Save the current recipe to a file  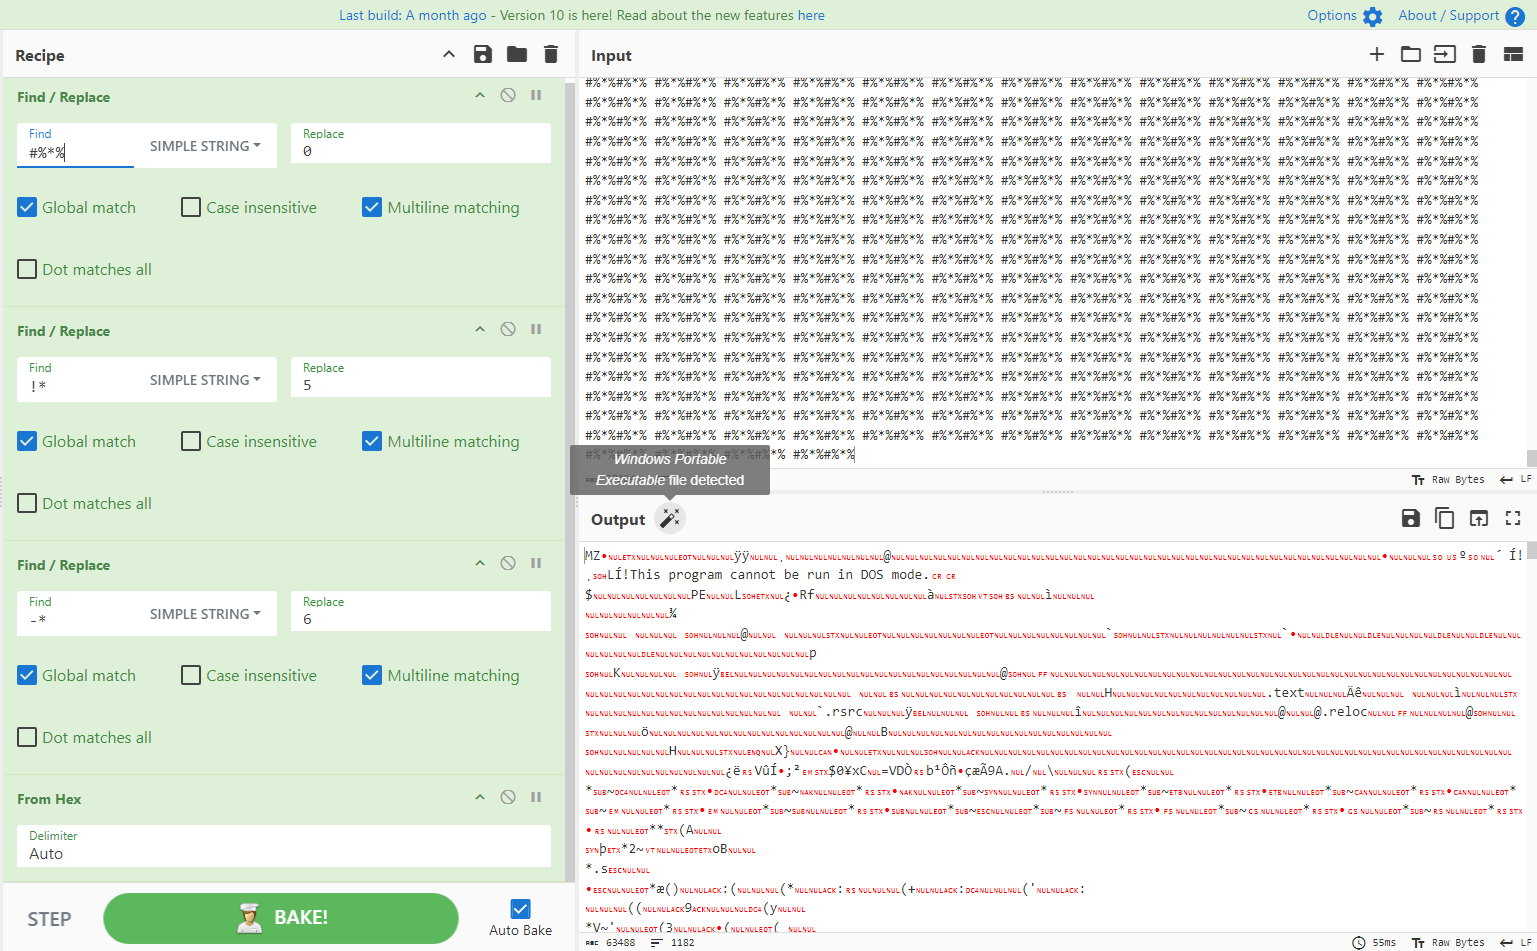(483, 55)
